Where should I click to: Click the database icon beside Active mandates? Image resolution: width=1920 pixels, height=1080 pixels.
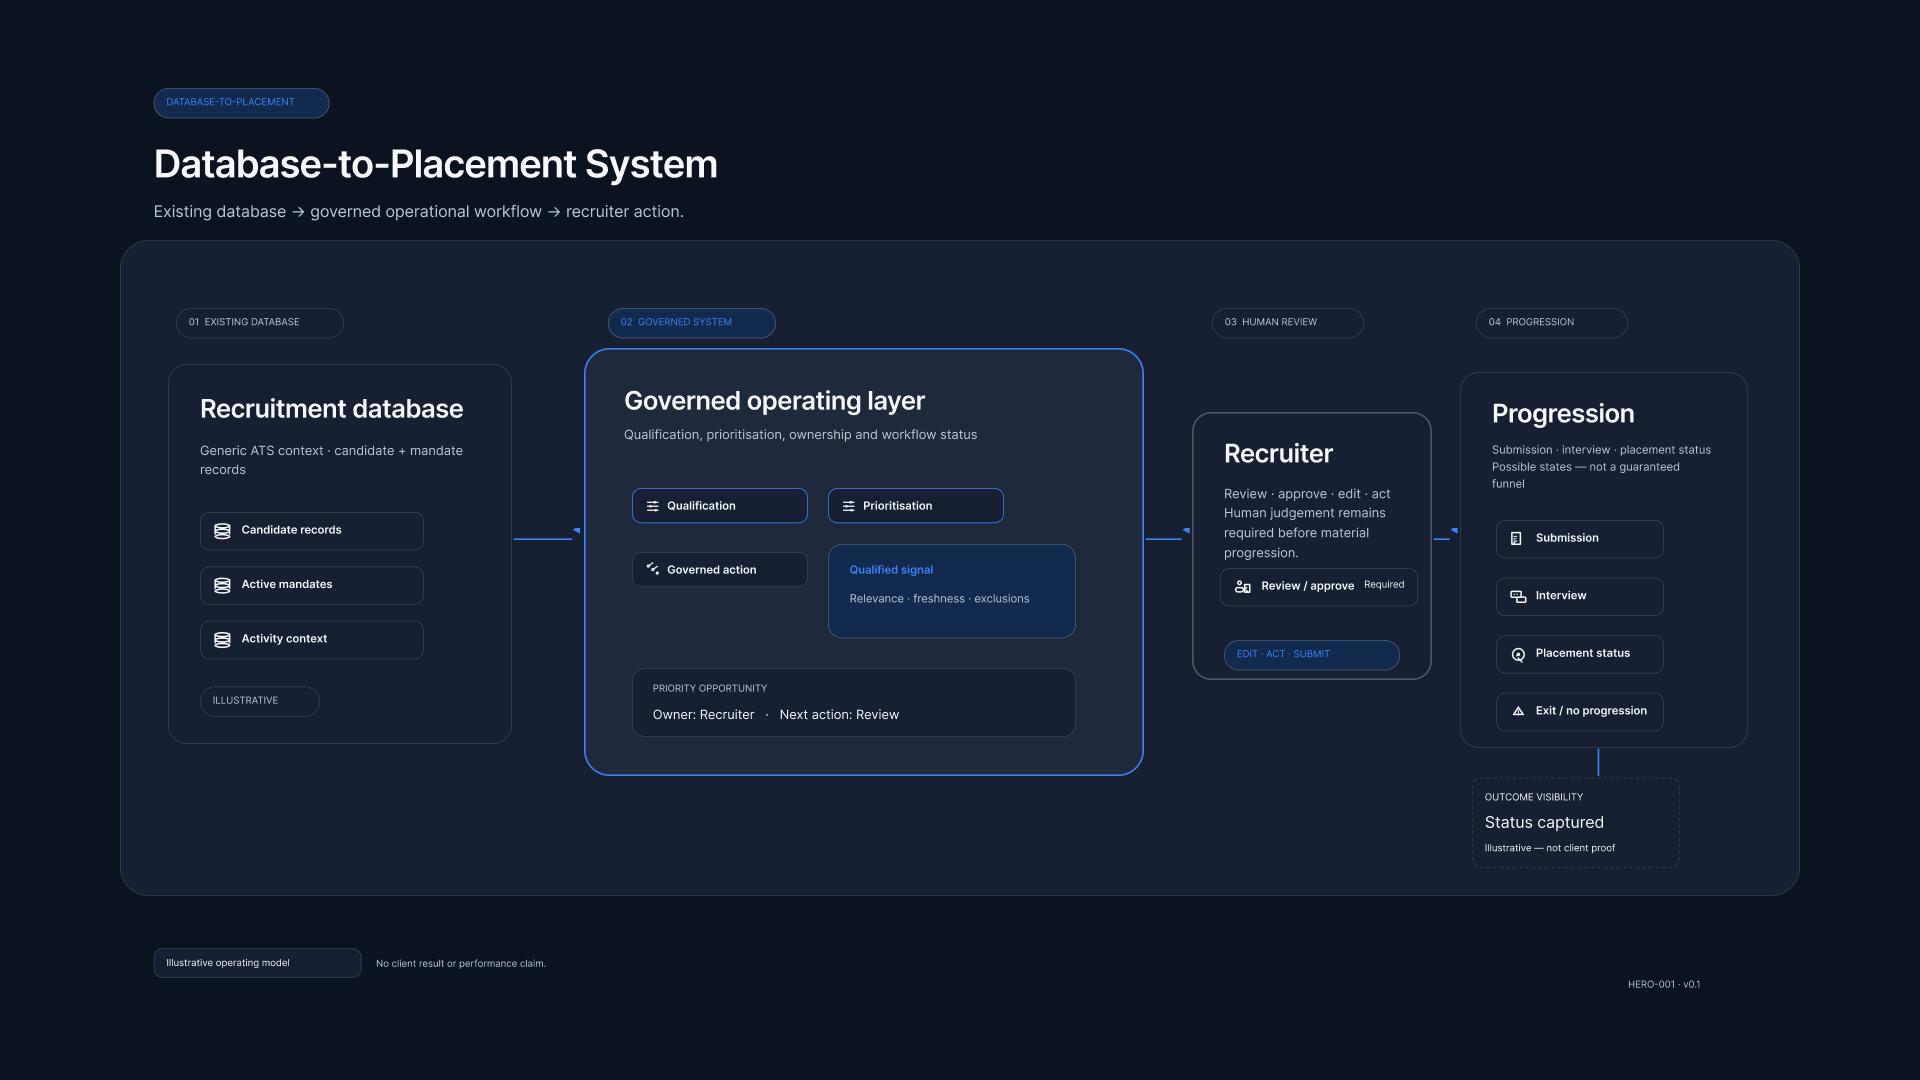click(x=222, y=585)
